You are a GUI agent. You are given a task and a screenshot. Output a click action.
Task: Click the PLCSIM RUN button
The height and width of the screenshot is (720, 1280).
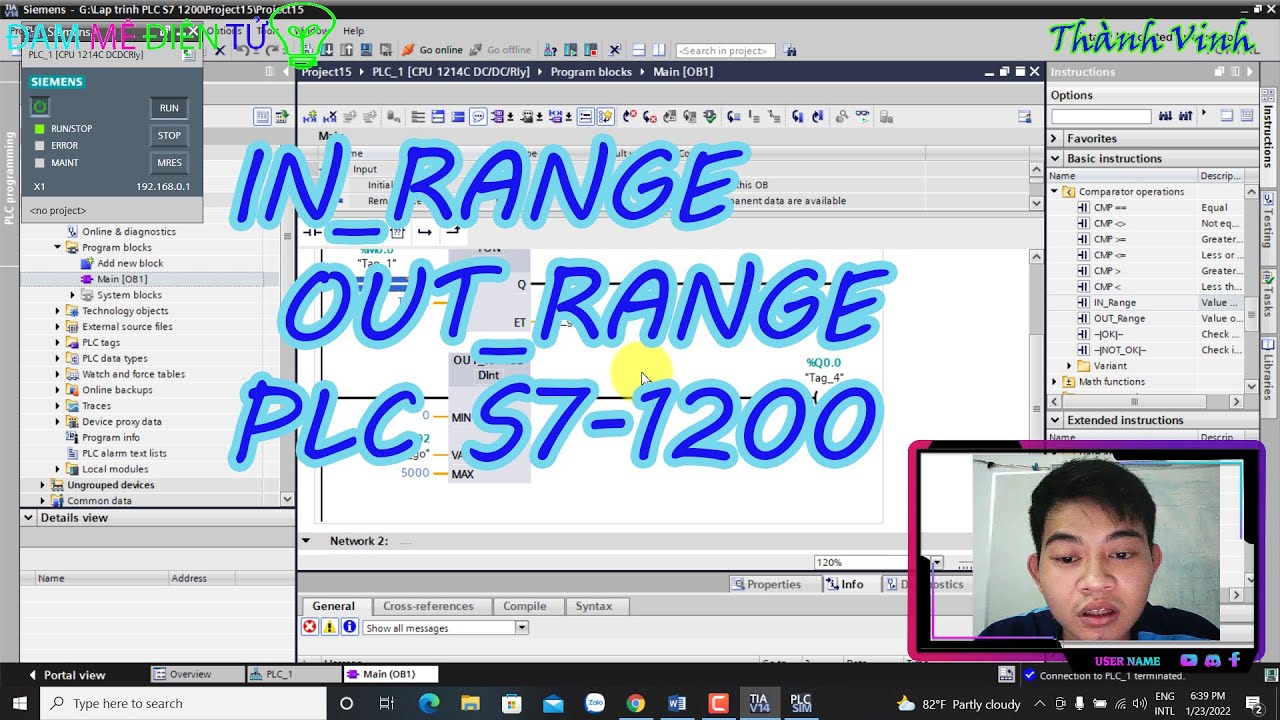[x=169, y=108]
